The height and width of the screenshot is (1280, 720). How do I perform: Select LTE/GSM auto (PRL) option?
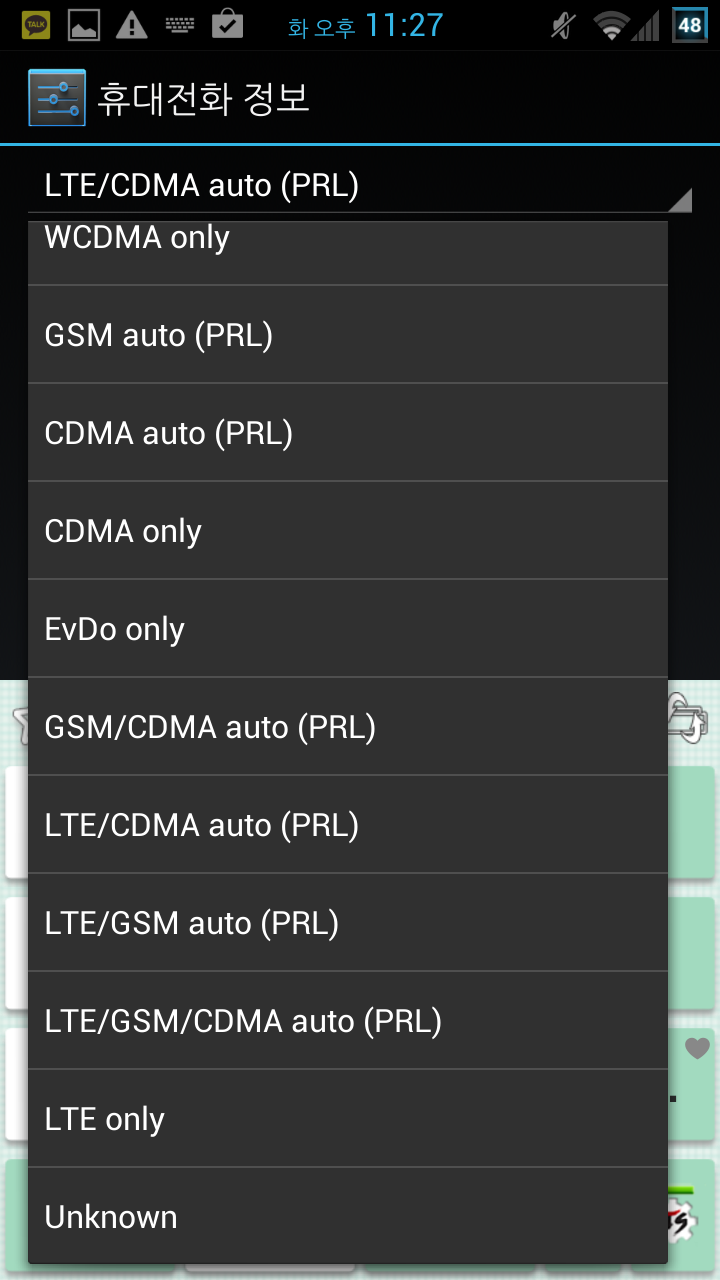(x=347, y=923)
